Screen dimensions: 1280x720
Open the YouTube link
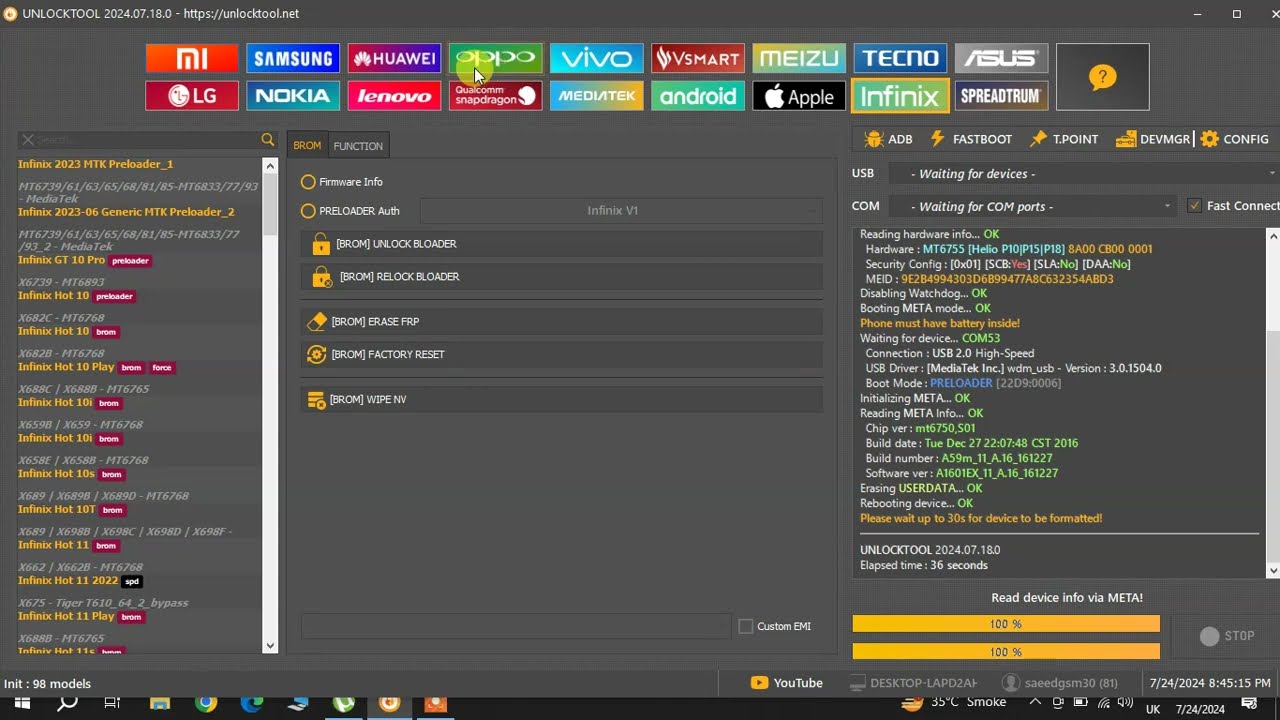[x=787, y=683]
